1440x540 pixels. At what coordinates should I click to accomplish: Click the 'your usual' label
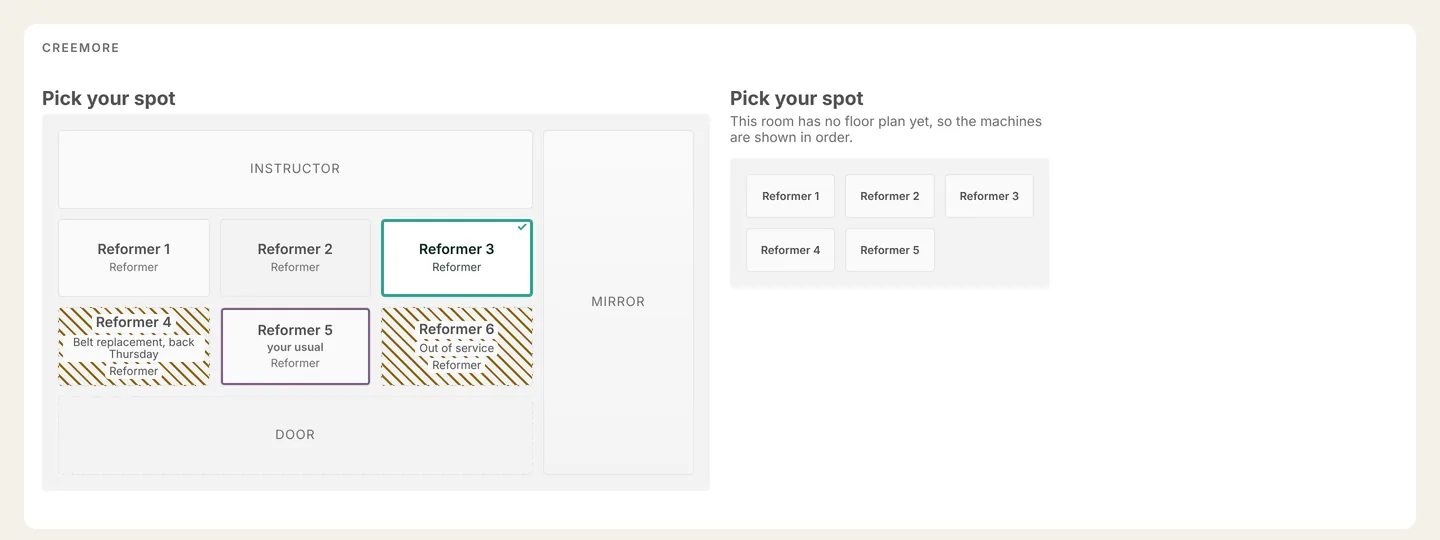point(295,347)
